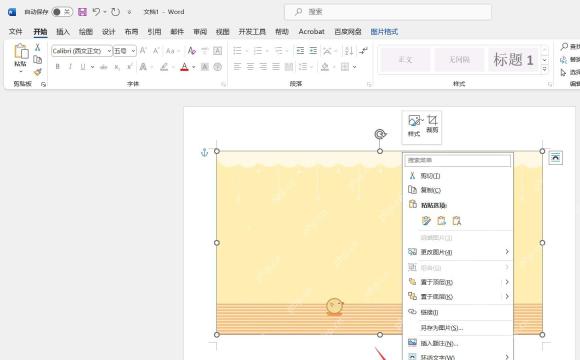This screenshot has height=360, width=580.
Task: Click the Superscript icon
Action: (129, 67)
